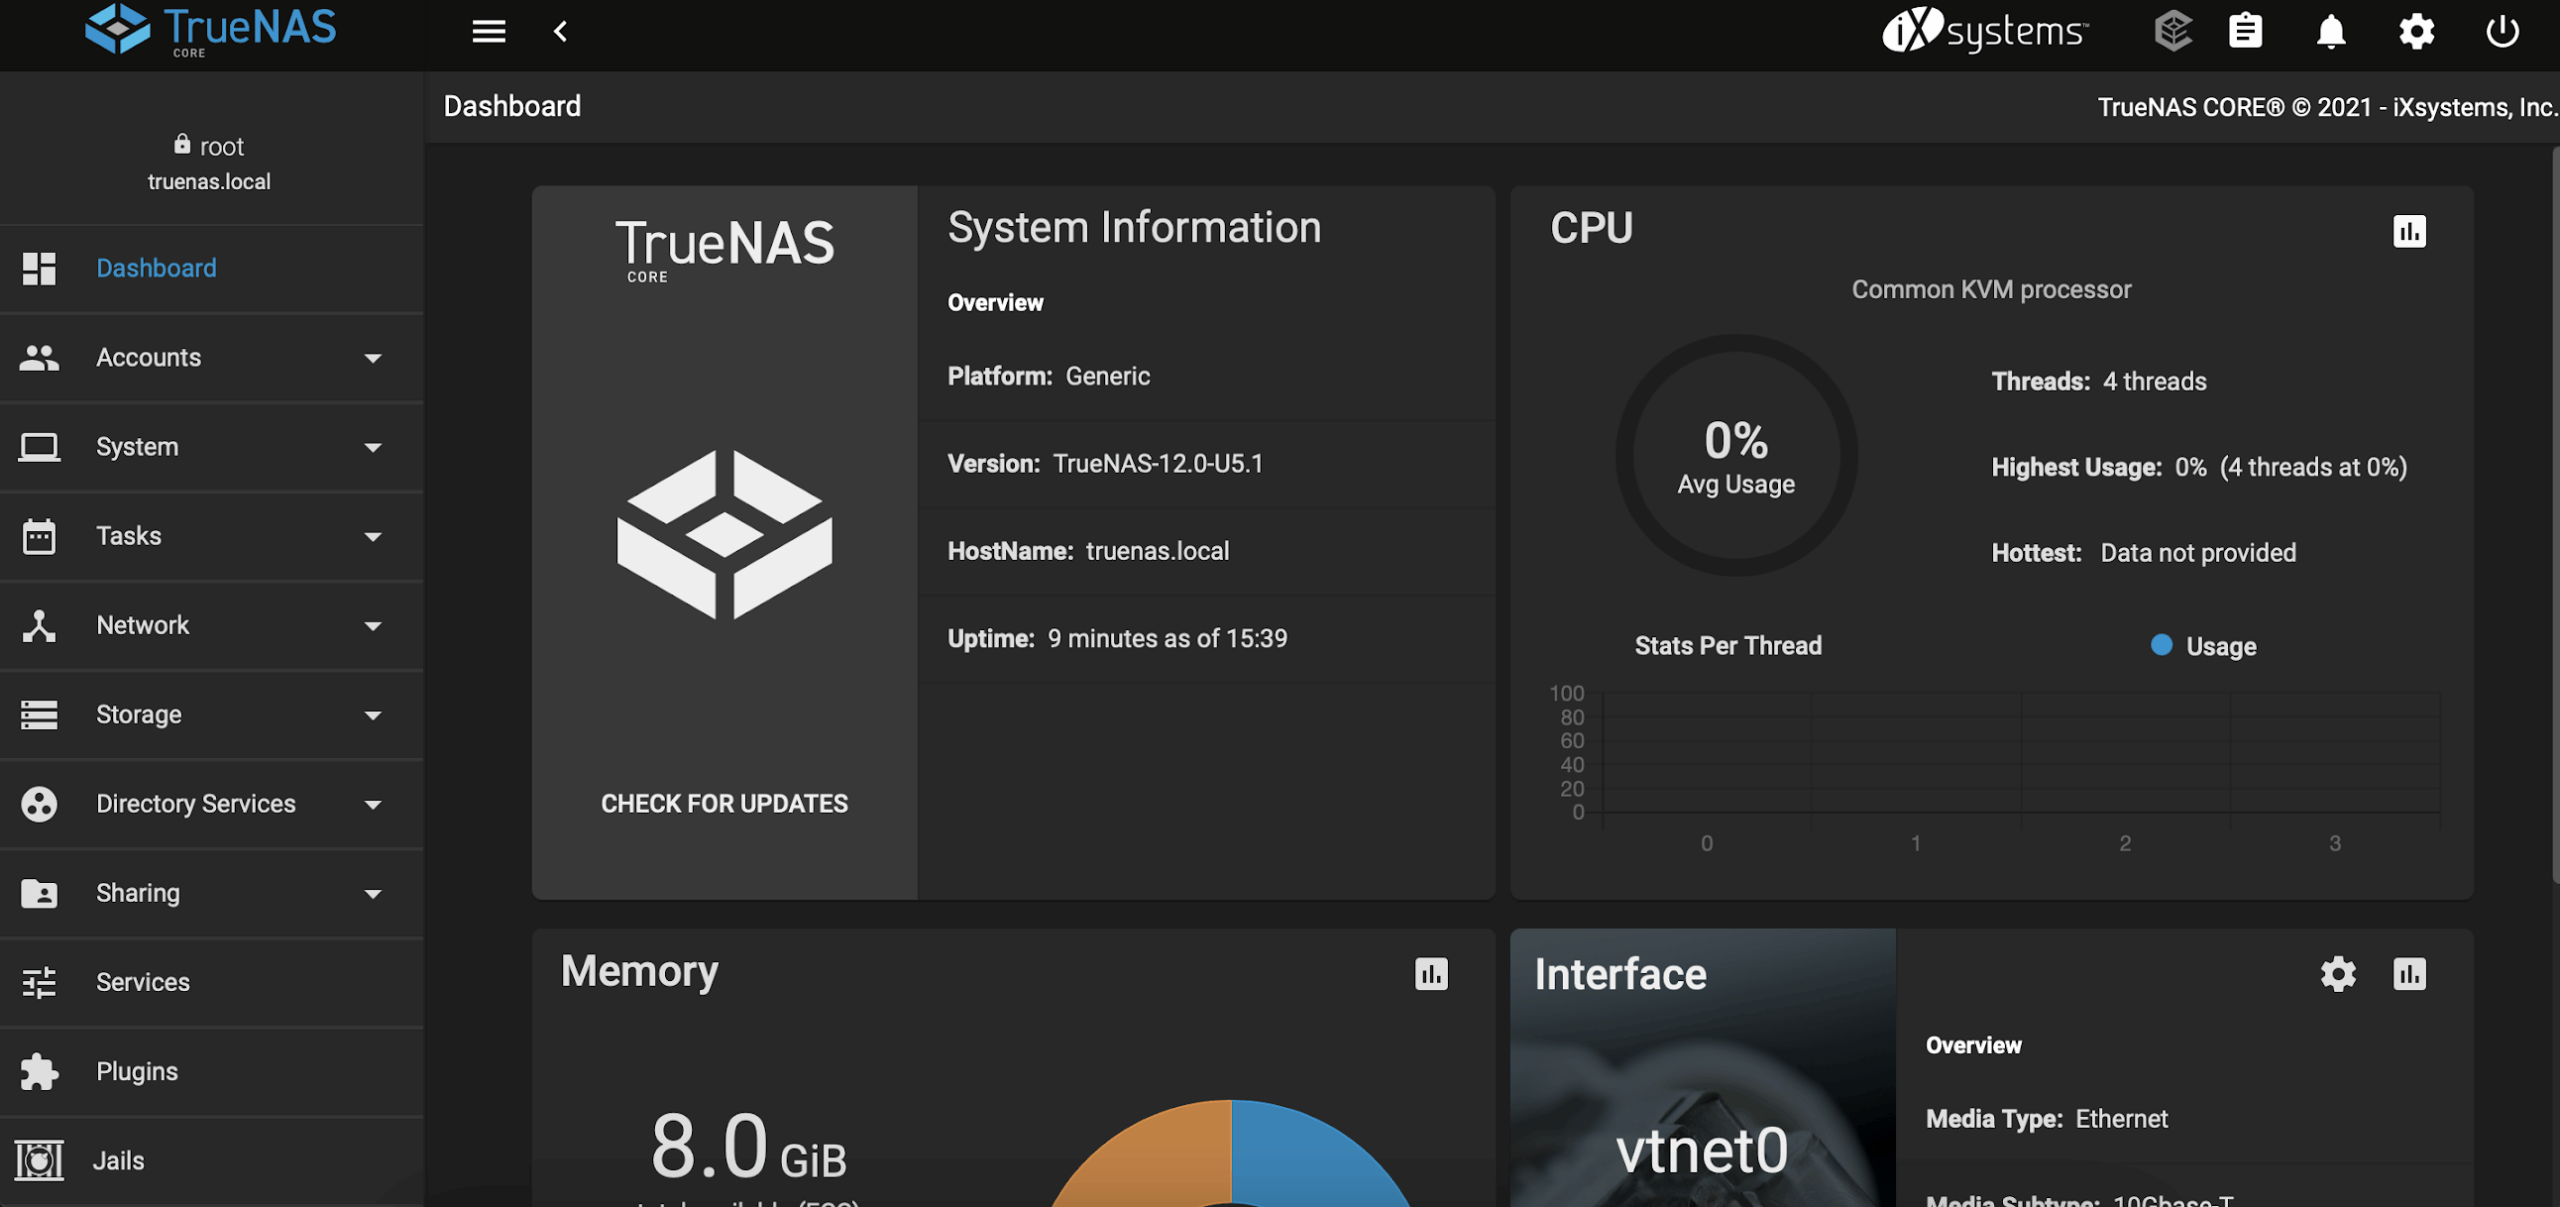
Task: Open Memory reports chart icon
Action: point(1431,974)
